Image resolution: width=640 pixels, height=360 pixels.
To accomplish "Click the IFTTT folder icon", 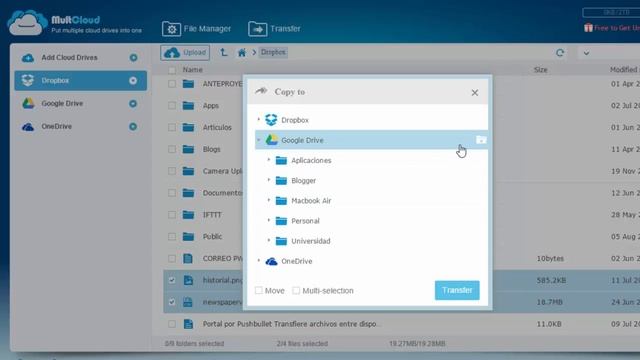I will click(x=188, y=215).
